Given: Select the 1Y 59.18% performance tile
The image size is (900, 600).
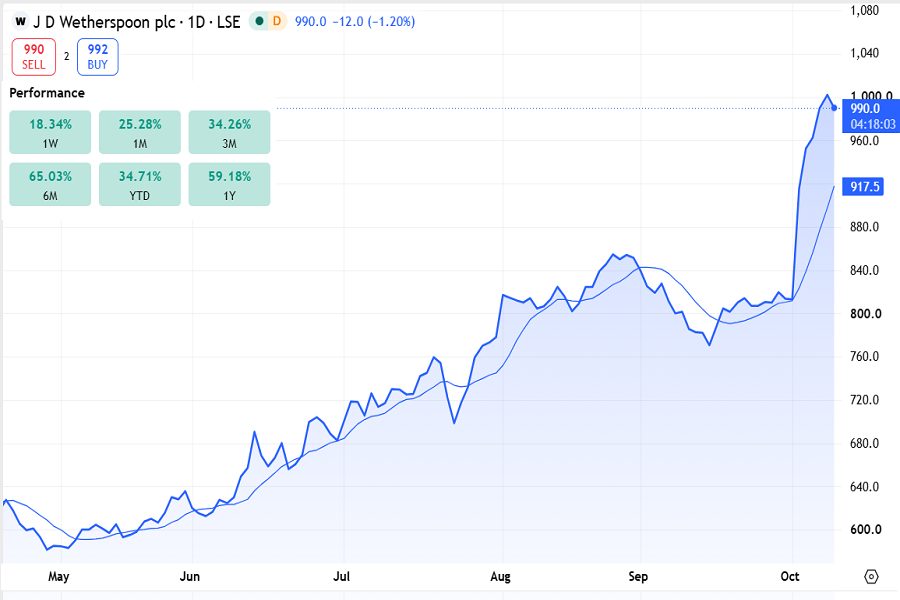Looking at the screenshot, I should pyautogui.click(x=229, y=184).
